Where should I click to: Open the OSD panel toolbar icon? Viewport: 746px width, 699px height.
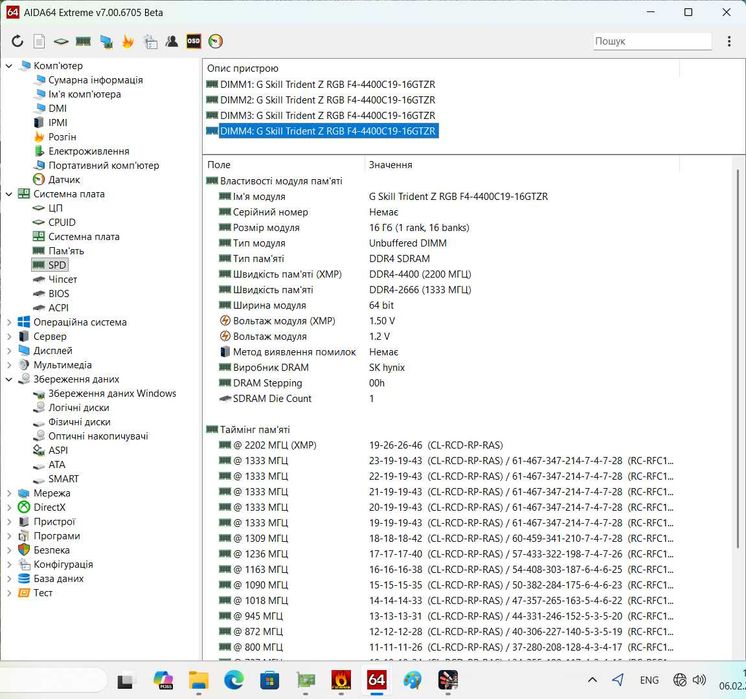tap(194, 41)
